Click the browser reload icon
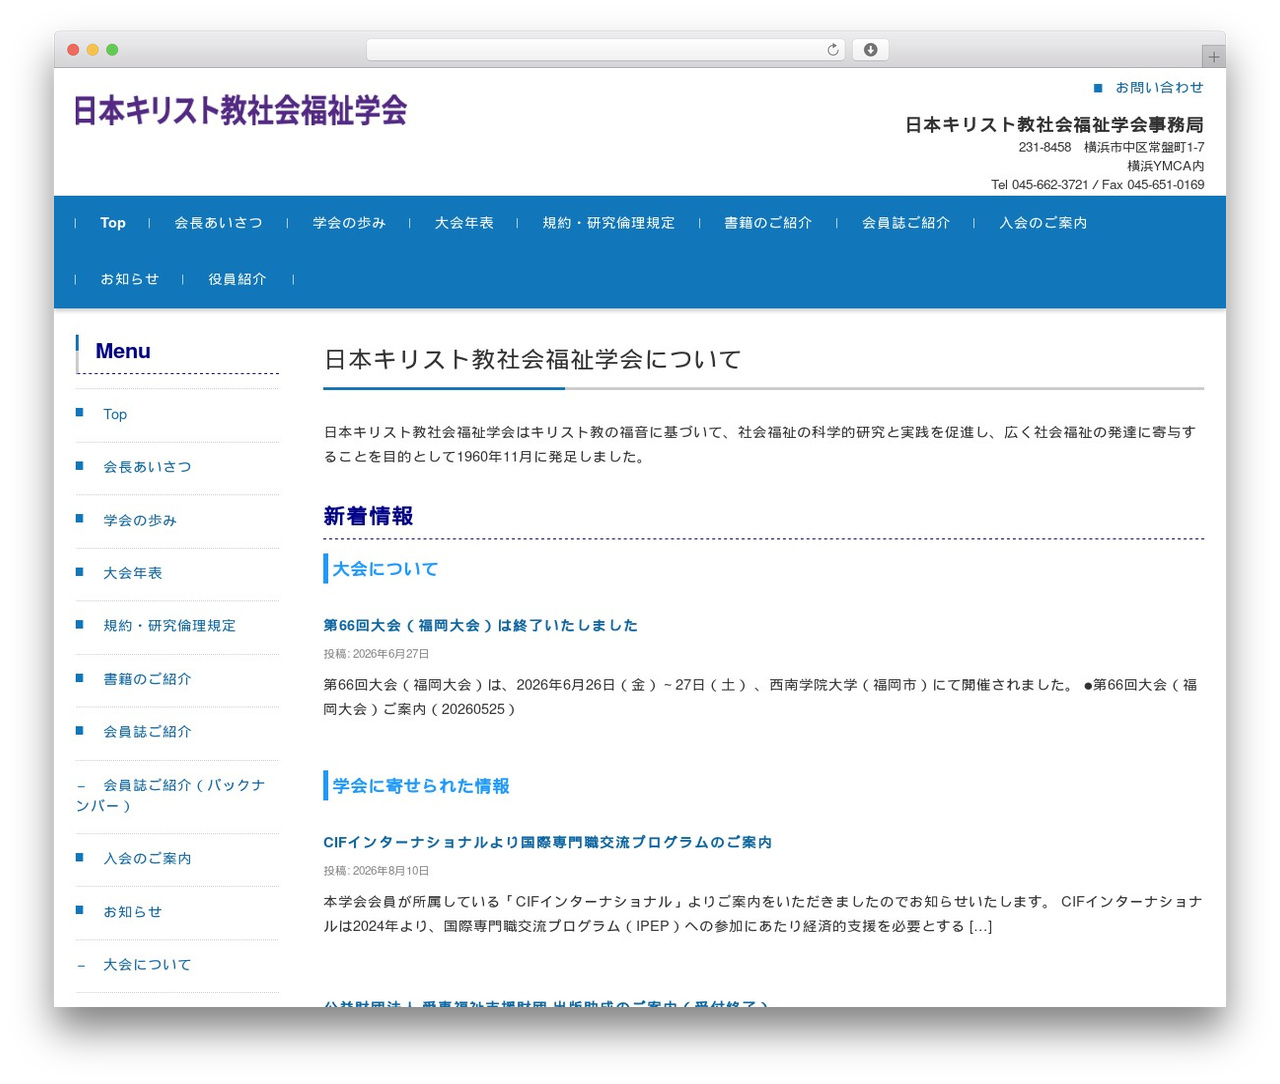The height and width of the screenshot is (1084, 1280). [832, 50]
